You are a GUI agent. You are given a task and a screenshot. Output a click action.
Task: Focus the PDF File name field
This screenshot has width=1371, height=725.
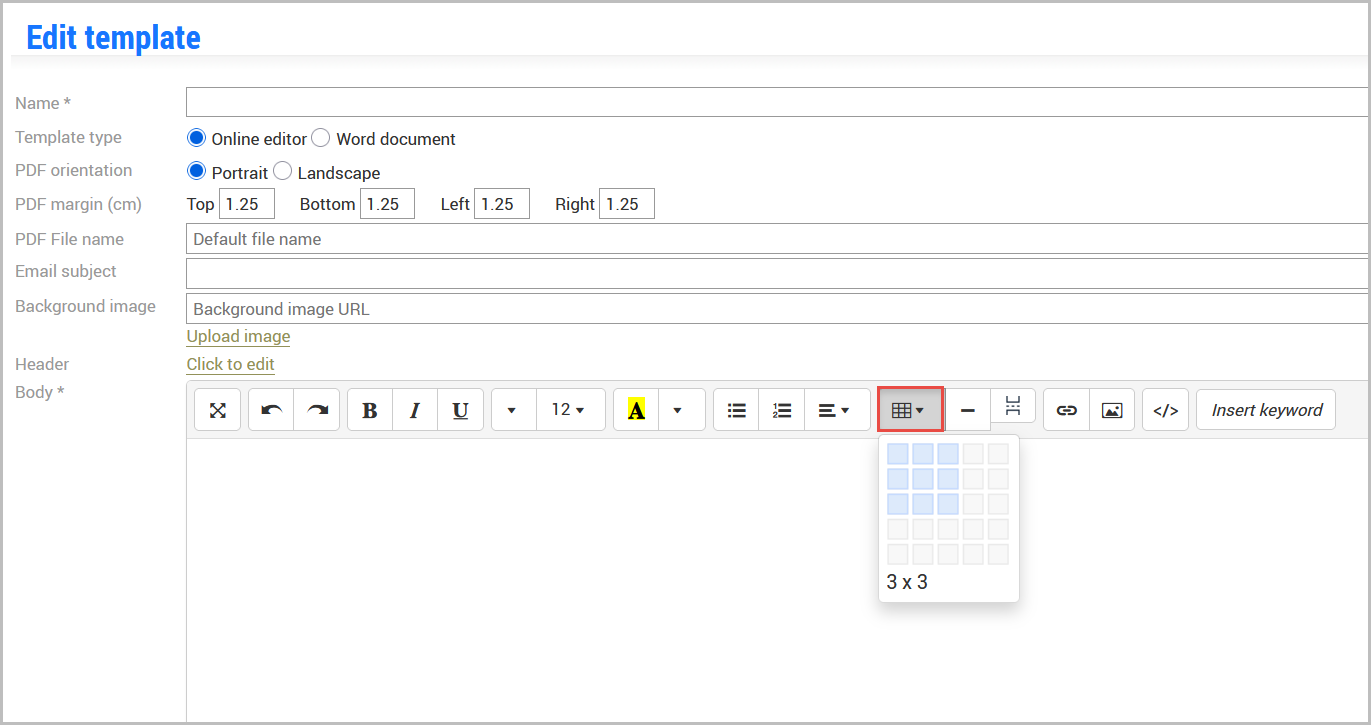point(778,239)
